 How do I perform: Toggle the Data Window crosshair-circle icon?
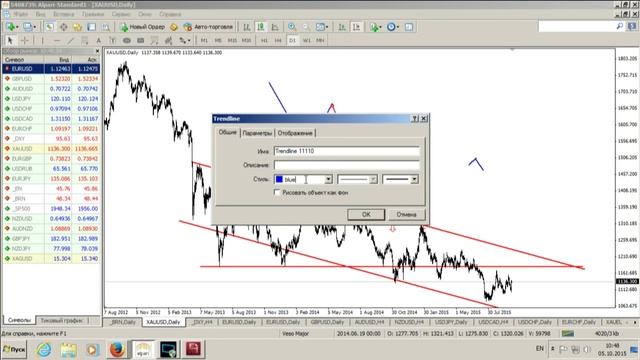click(64, 27)
